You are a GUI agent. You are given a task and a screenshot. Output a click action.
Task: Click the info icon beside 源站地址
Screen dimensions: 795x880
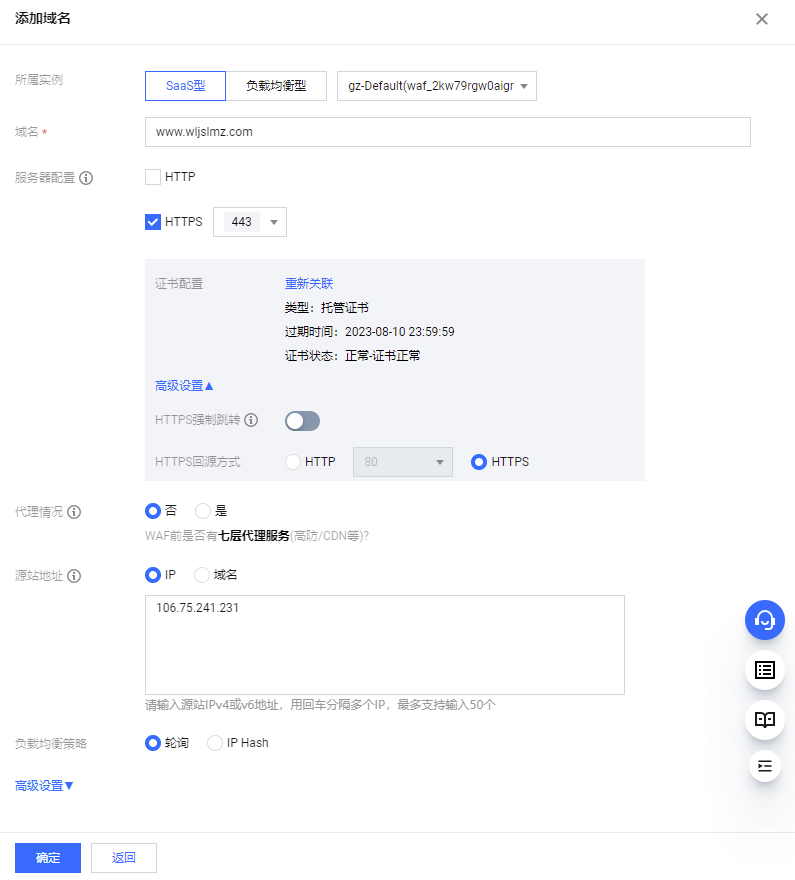(74, 576)
